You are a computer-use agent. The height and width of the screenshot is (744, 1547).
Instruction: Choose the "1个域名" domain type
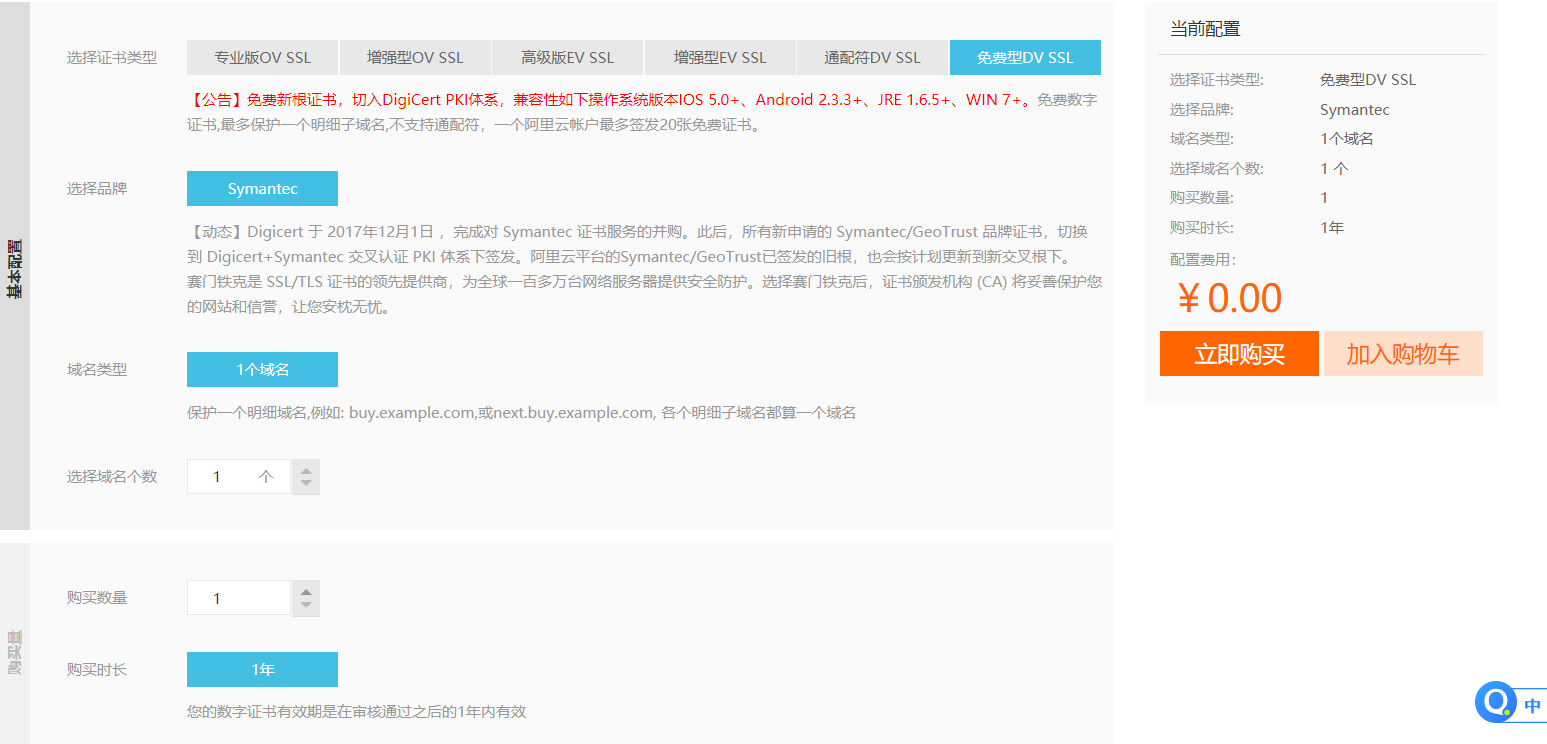pos(262,369)
